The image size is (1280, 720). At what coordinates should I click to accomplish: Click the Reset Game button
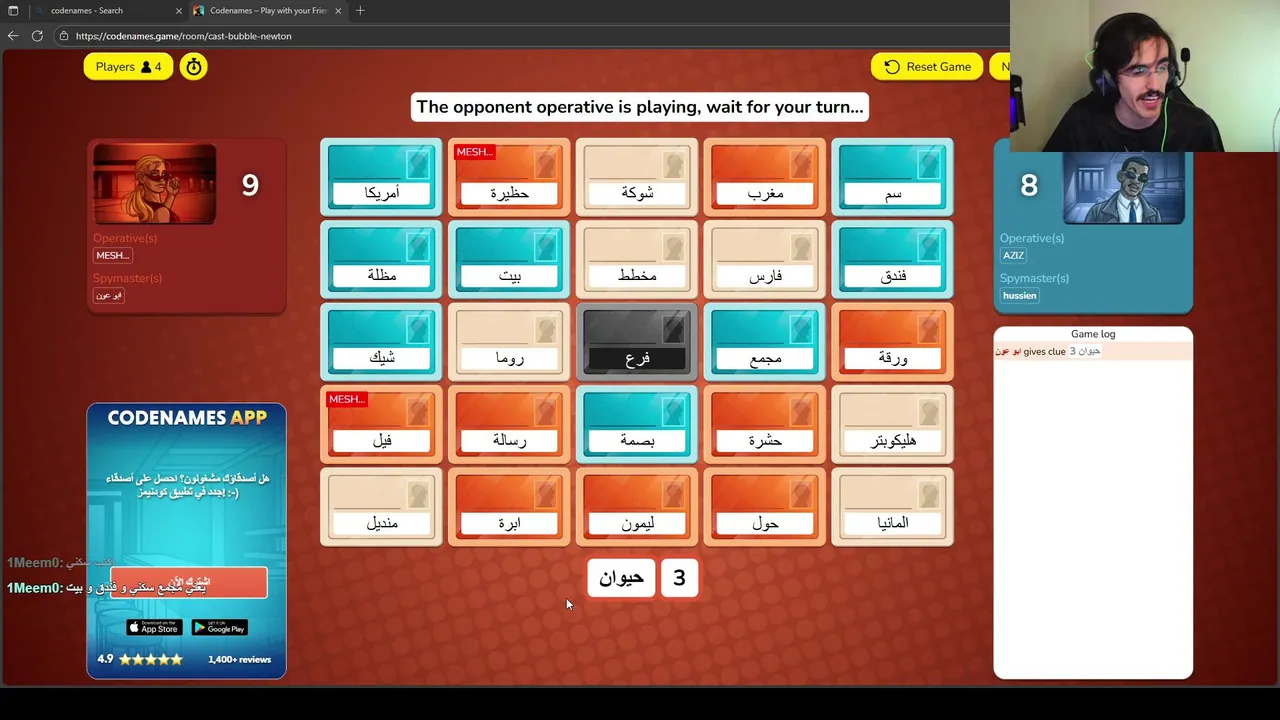pos(927,67)
